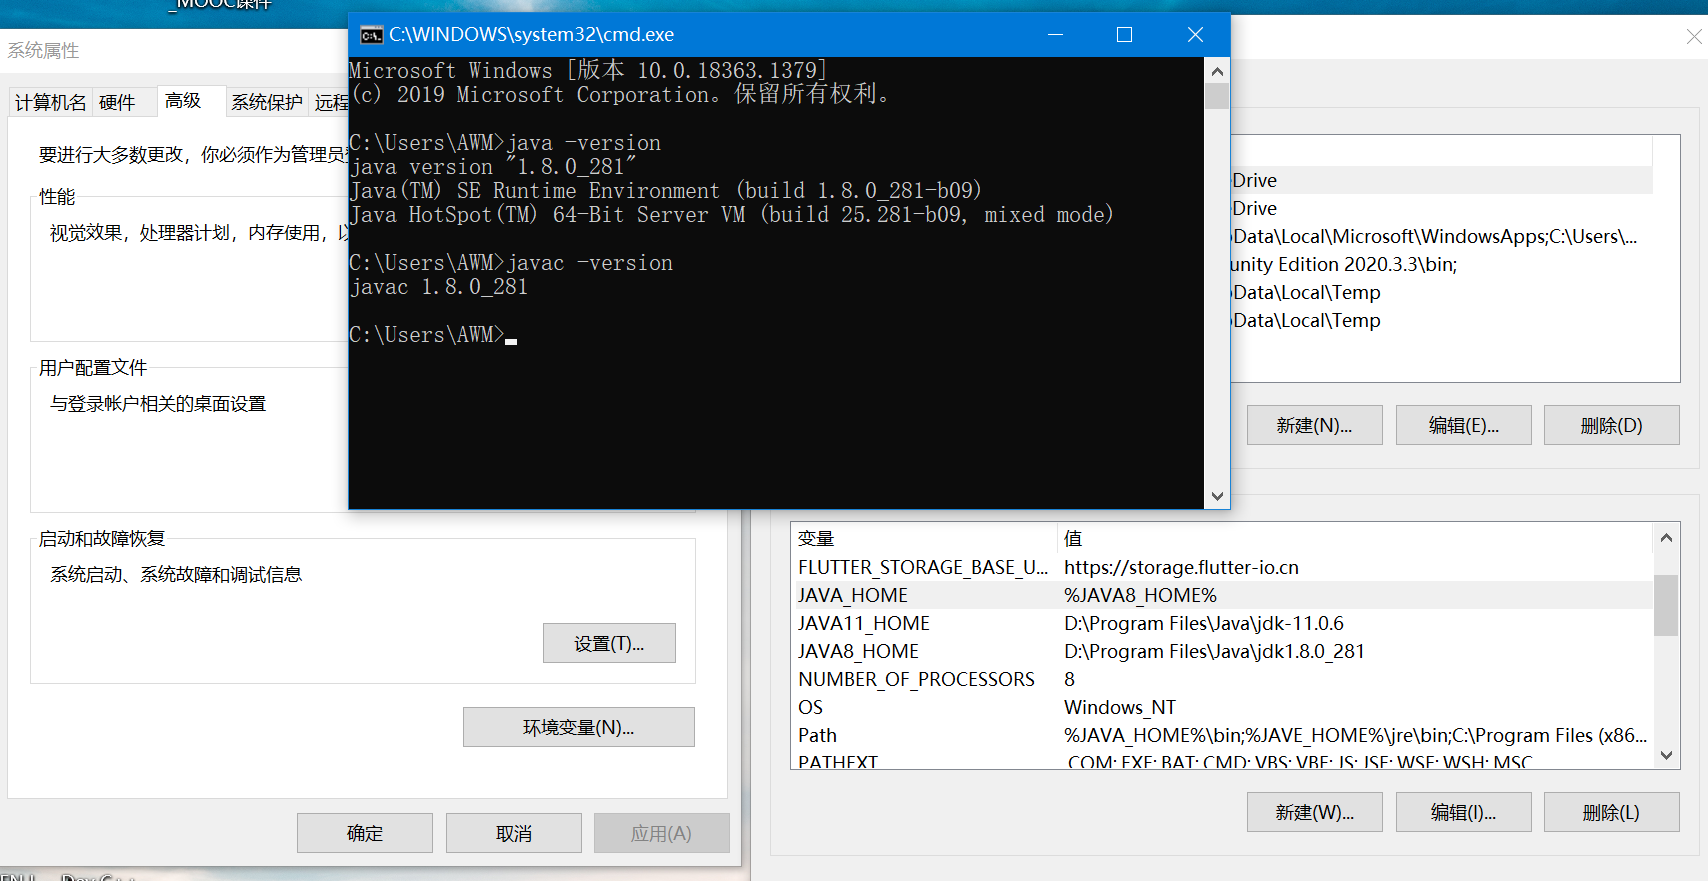1708x881 pixels.
Task: Select user variable with unity Edition 2020.3.3\bin
Action: [1441, 264]
